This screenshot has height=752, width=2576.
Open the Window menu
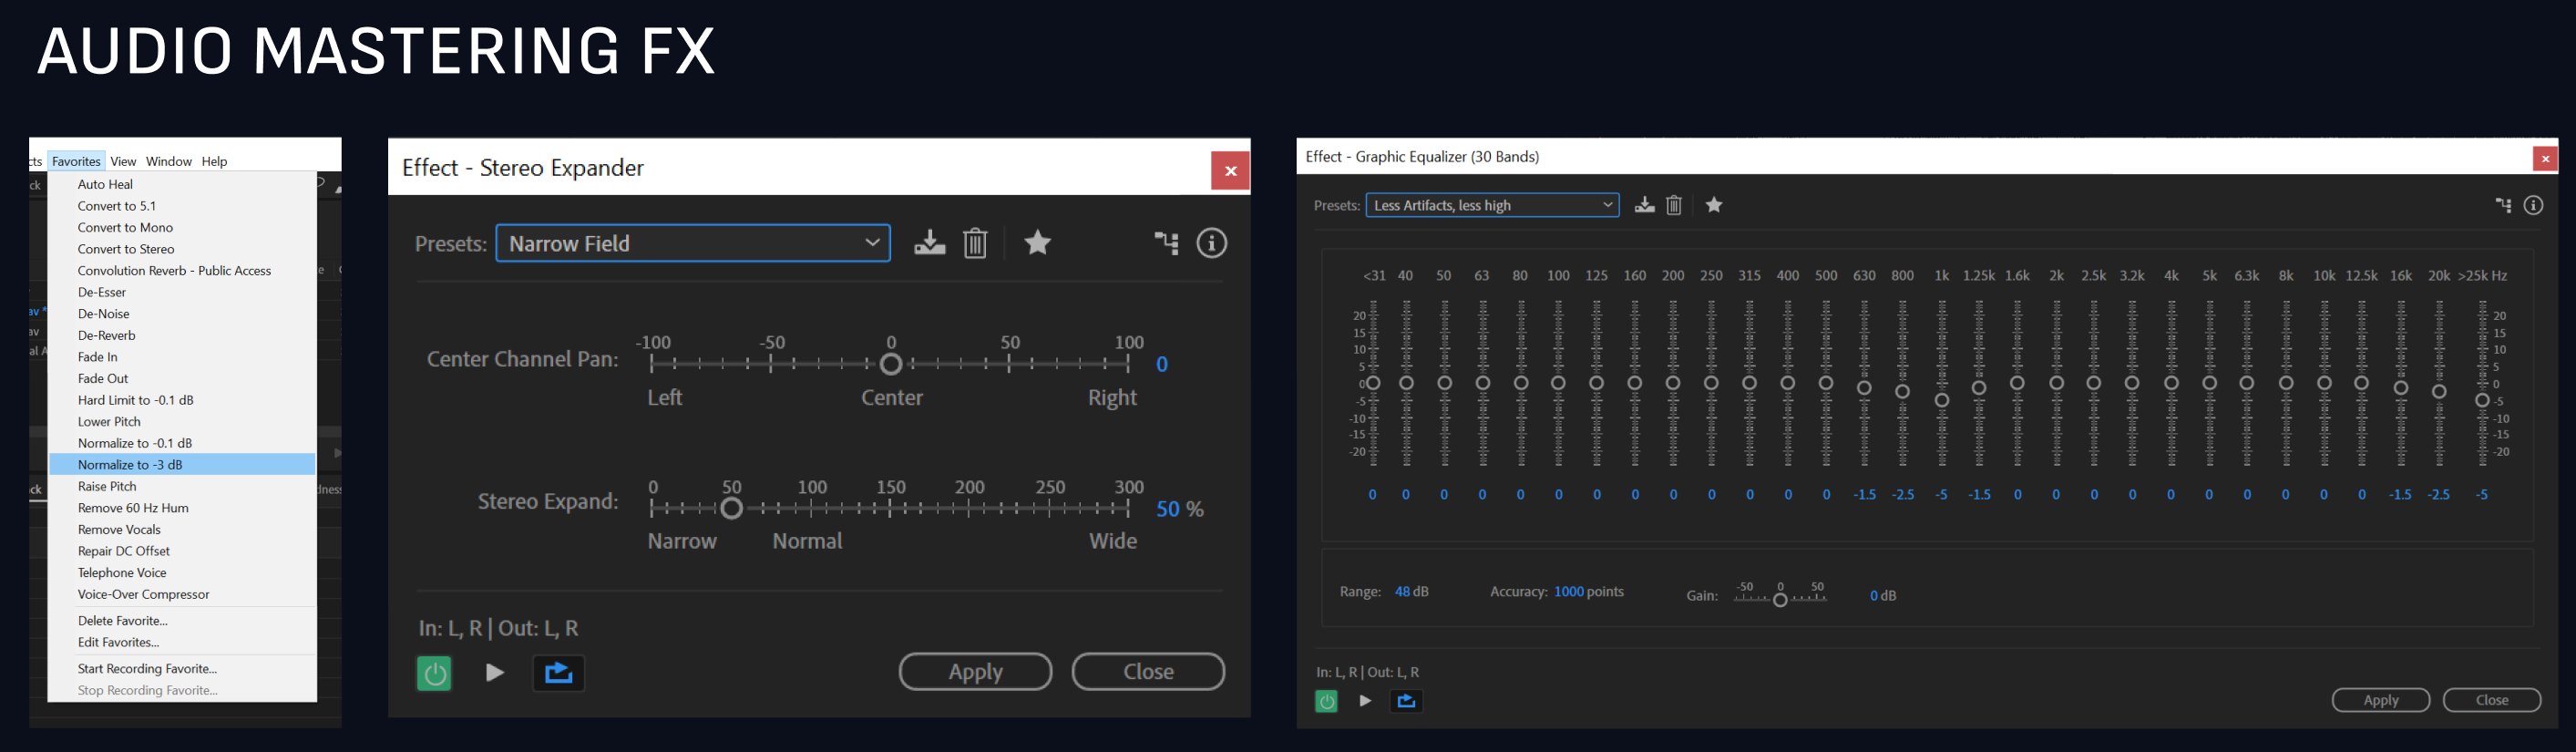point(168,161)
